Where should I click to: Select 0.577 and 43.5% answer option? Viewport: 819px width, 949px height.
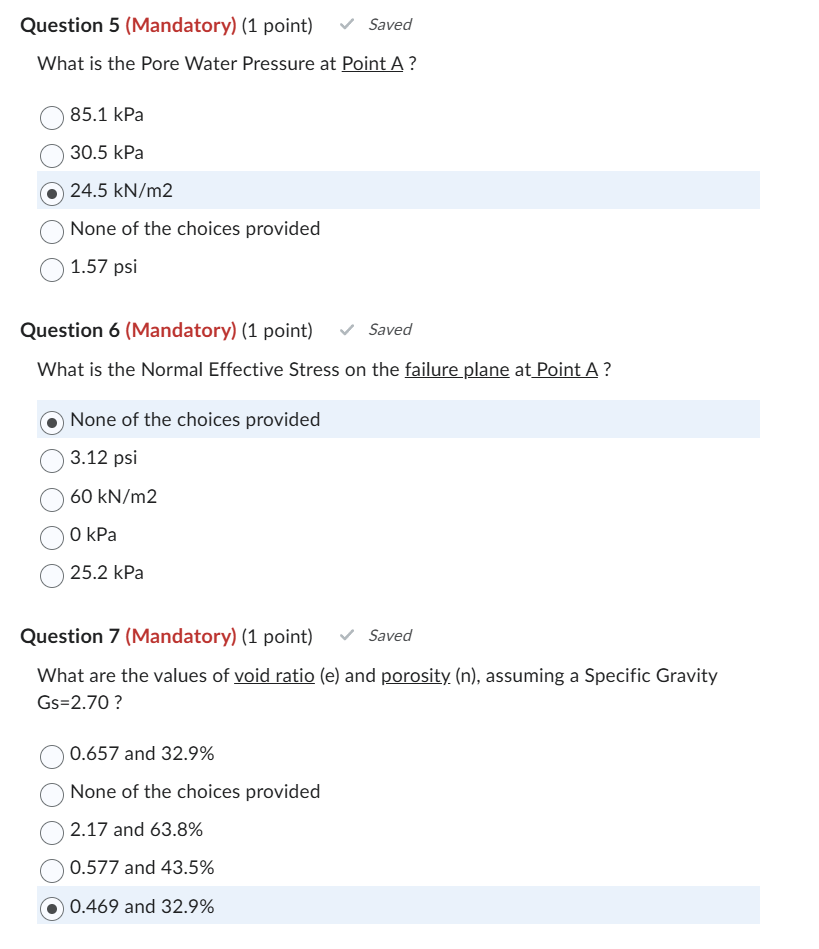[51, 871]
